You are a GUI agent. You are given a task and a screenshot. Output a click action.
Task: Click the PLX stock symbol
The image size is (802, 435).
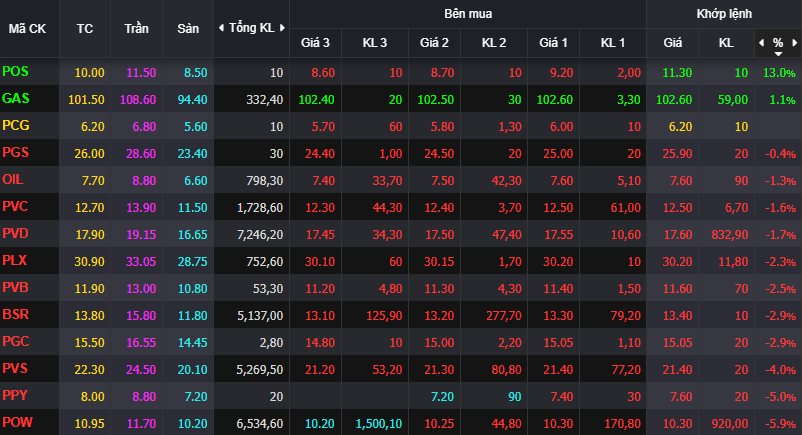(x=16, y=261)
